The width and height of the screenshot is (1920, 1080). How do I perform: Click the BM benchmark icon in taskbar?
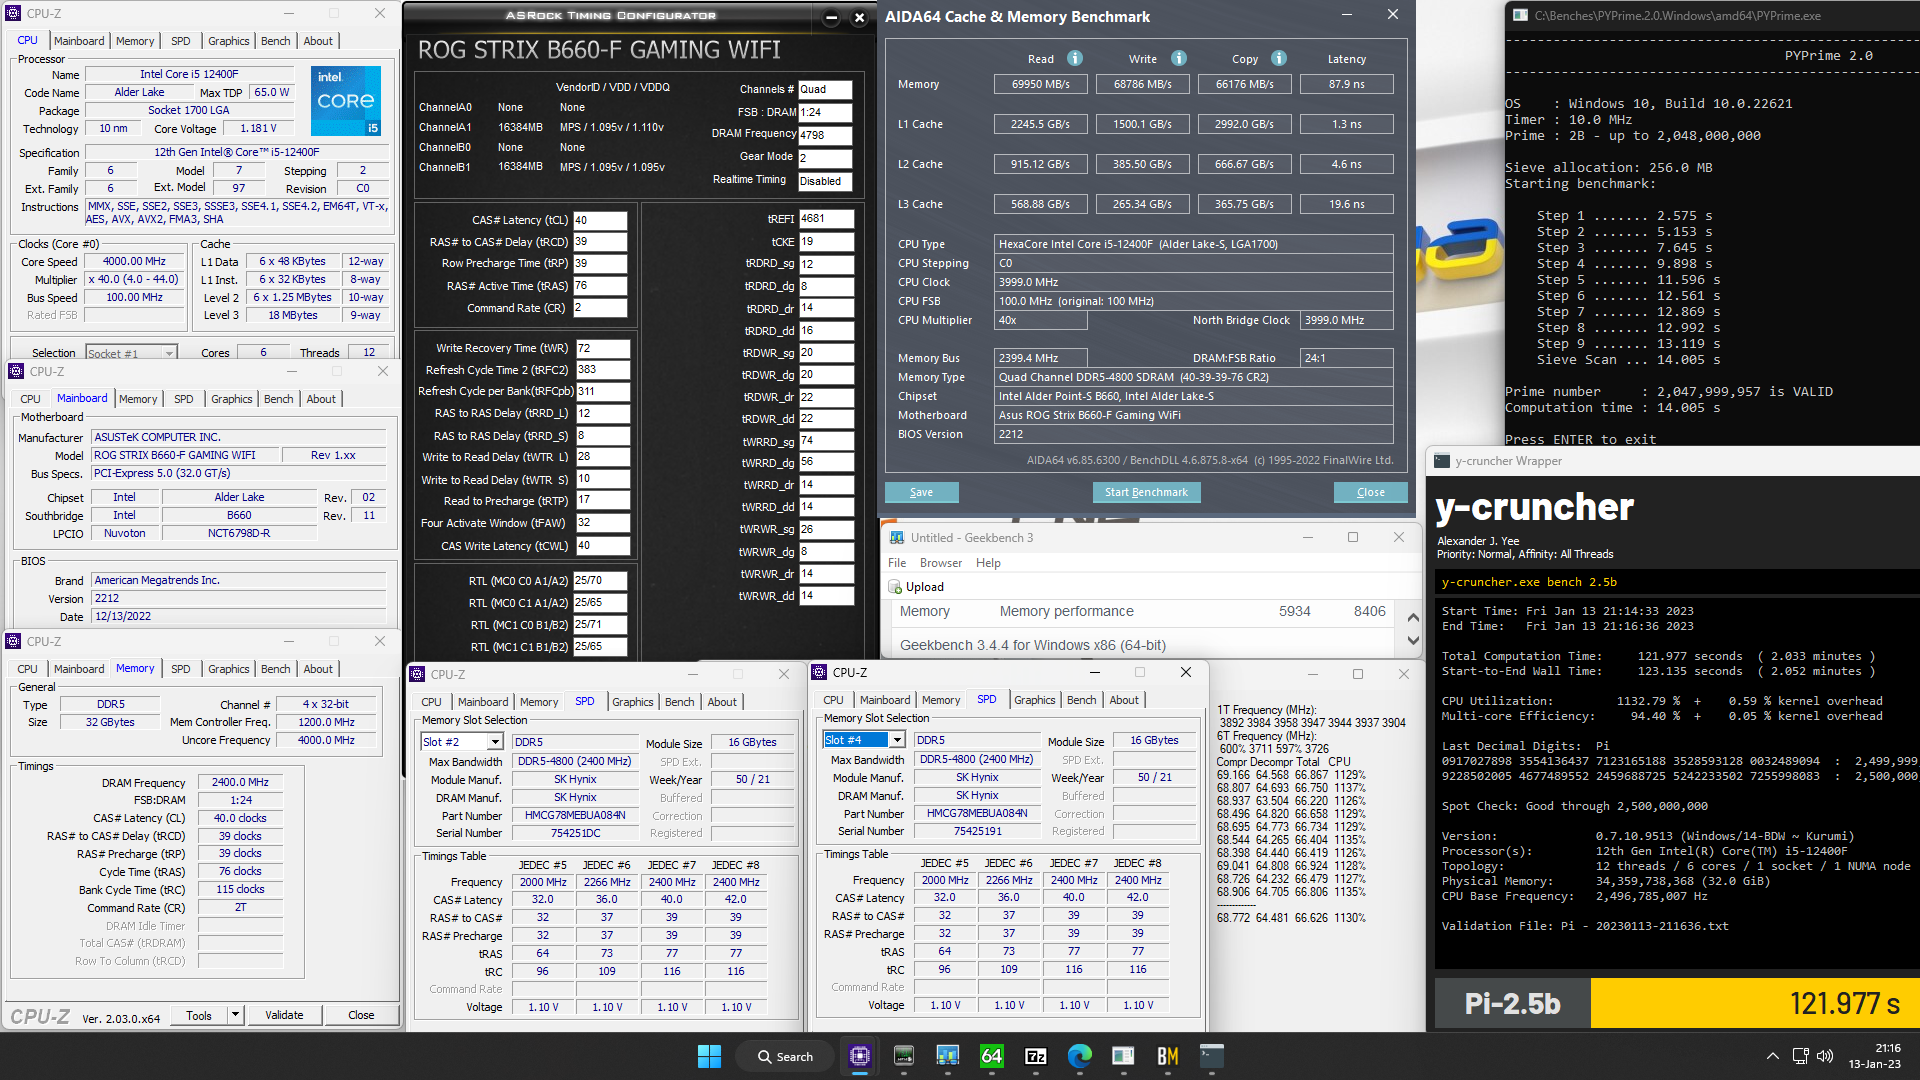1167,1056
